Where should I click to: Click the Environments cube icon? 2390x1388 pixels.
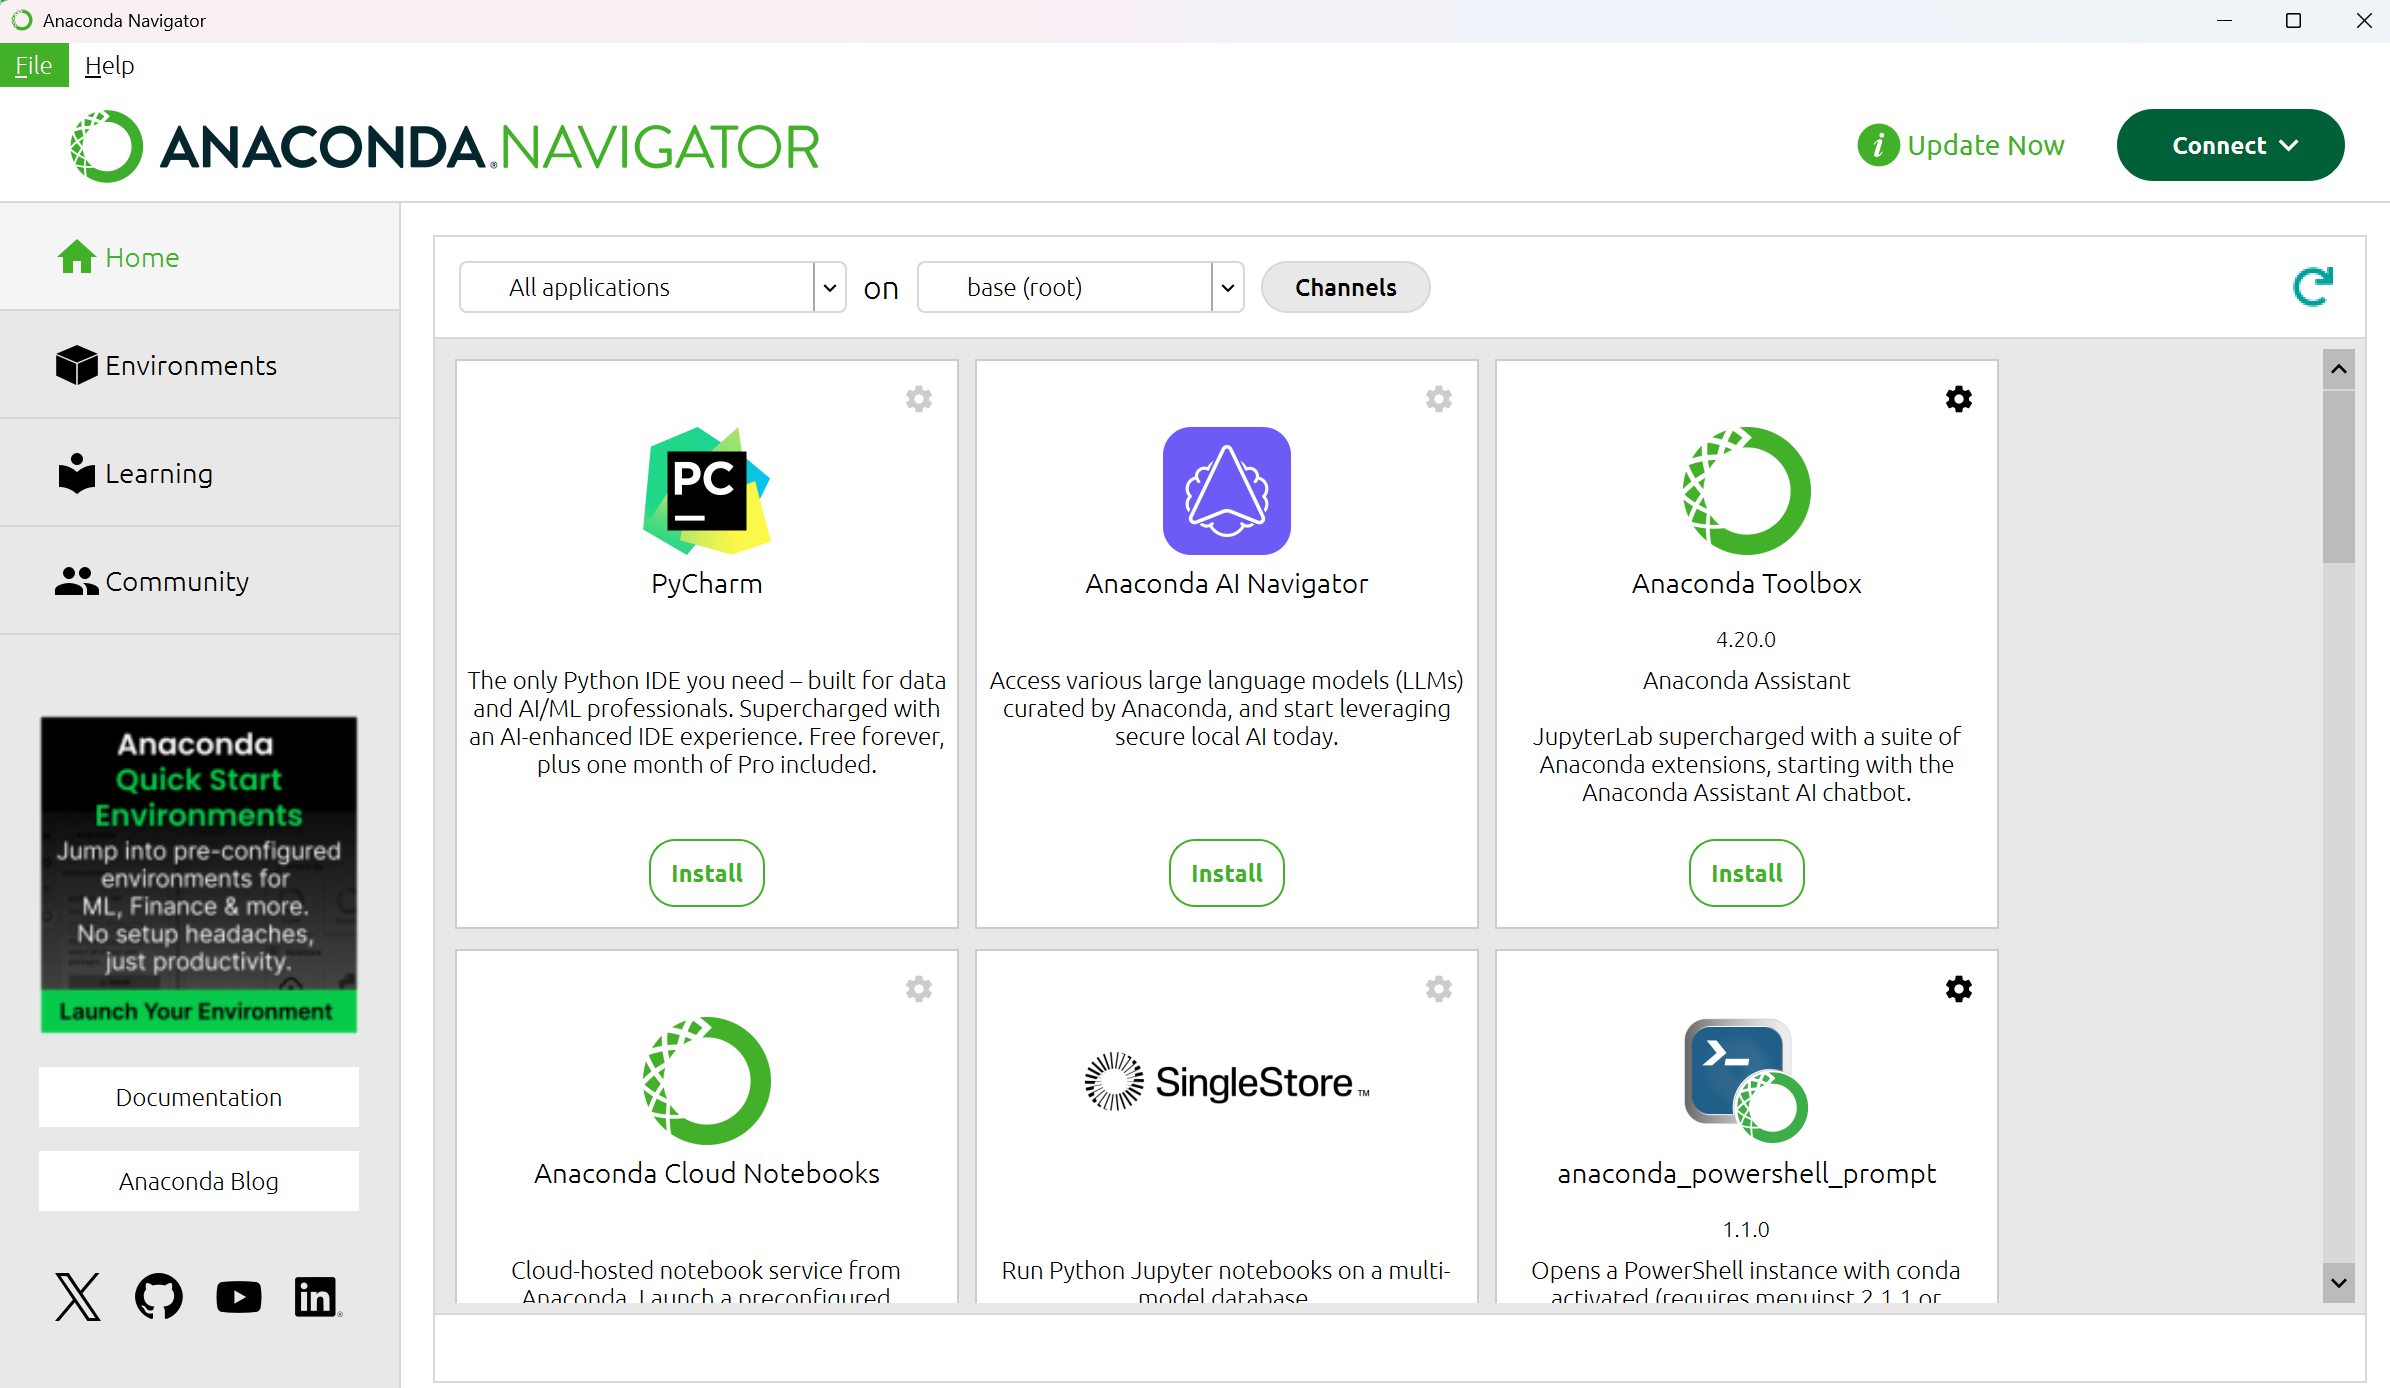[76, 365]
